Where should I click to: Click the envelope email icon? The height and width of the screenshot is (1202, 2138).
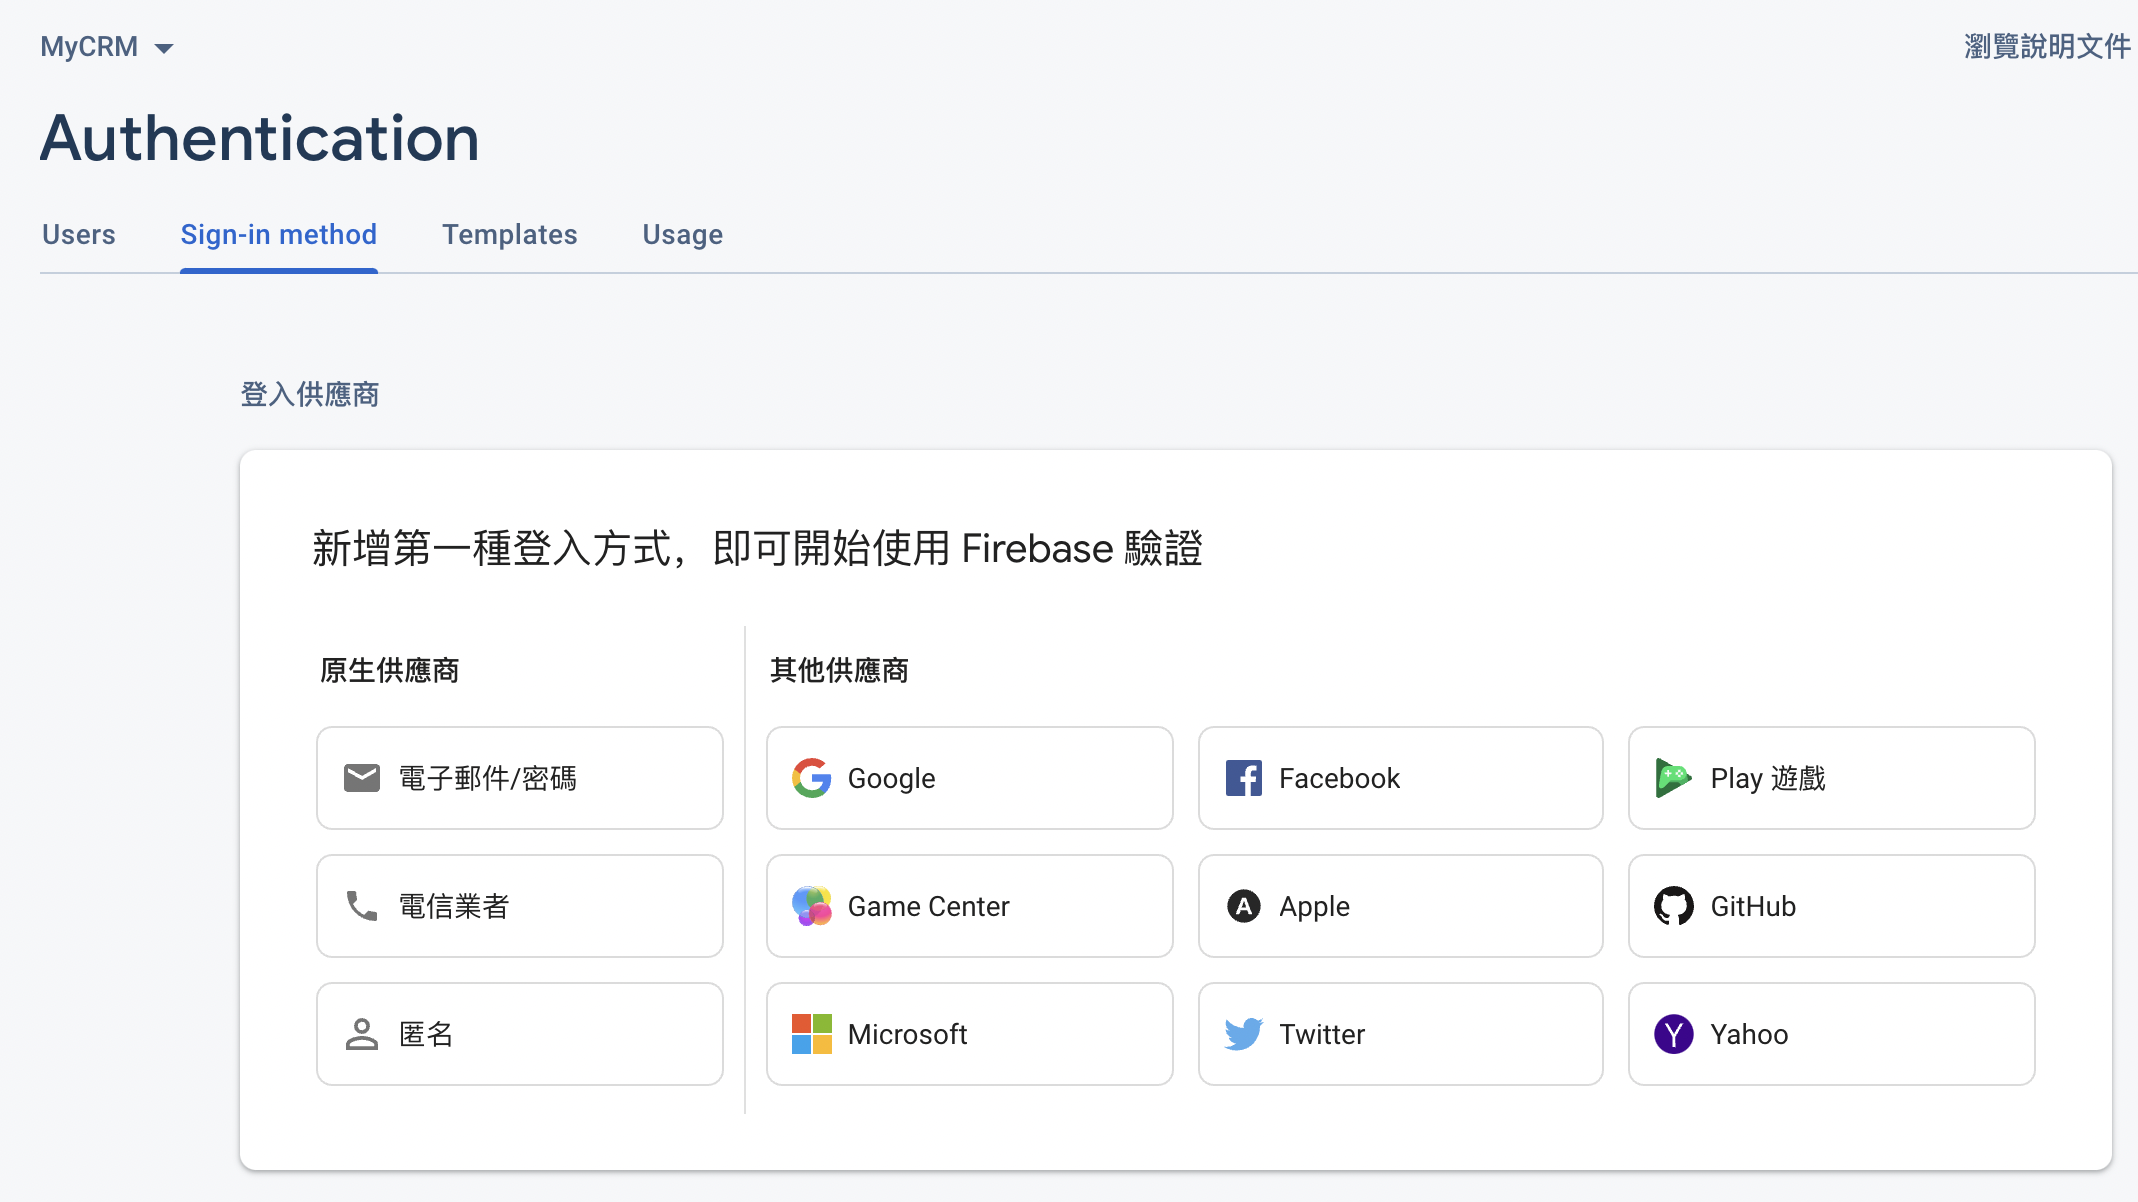[x=361, y=778]
